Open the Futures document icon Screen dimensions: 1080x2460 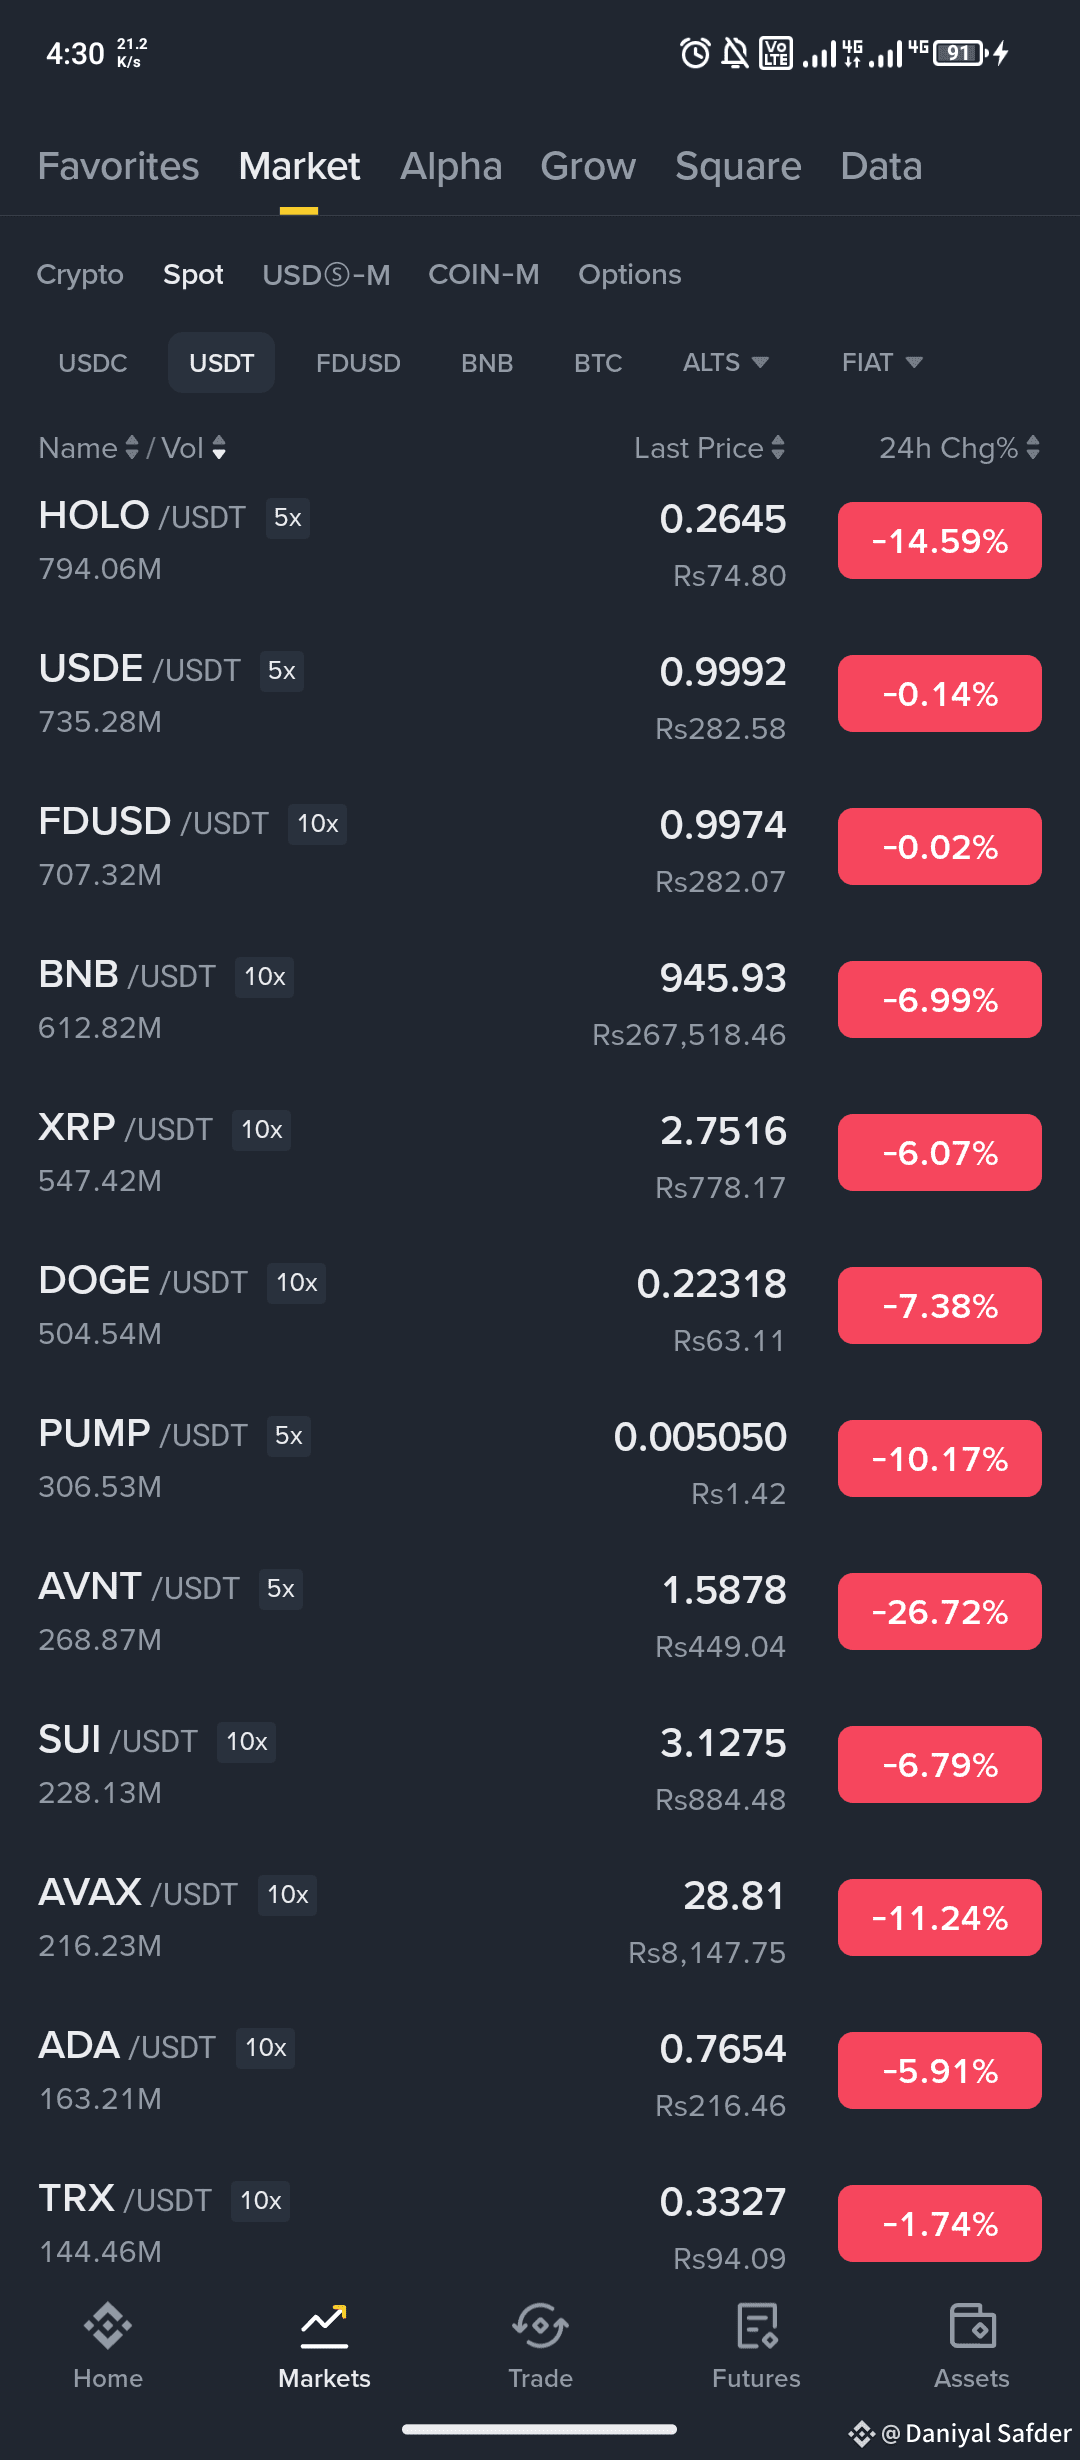(x=757, y=2325)
